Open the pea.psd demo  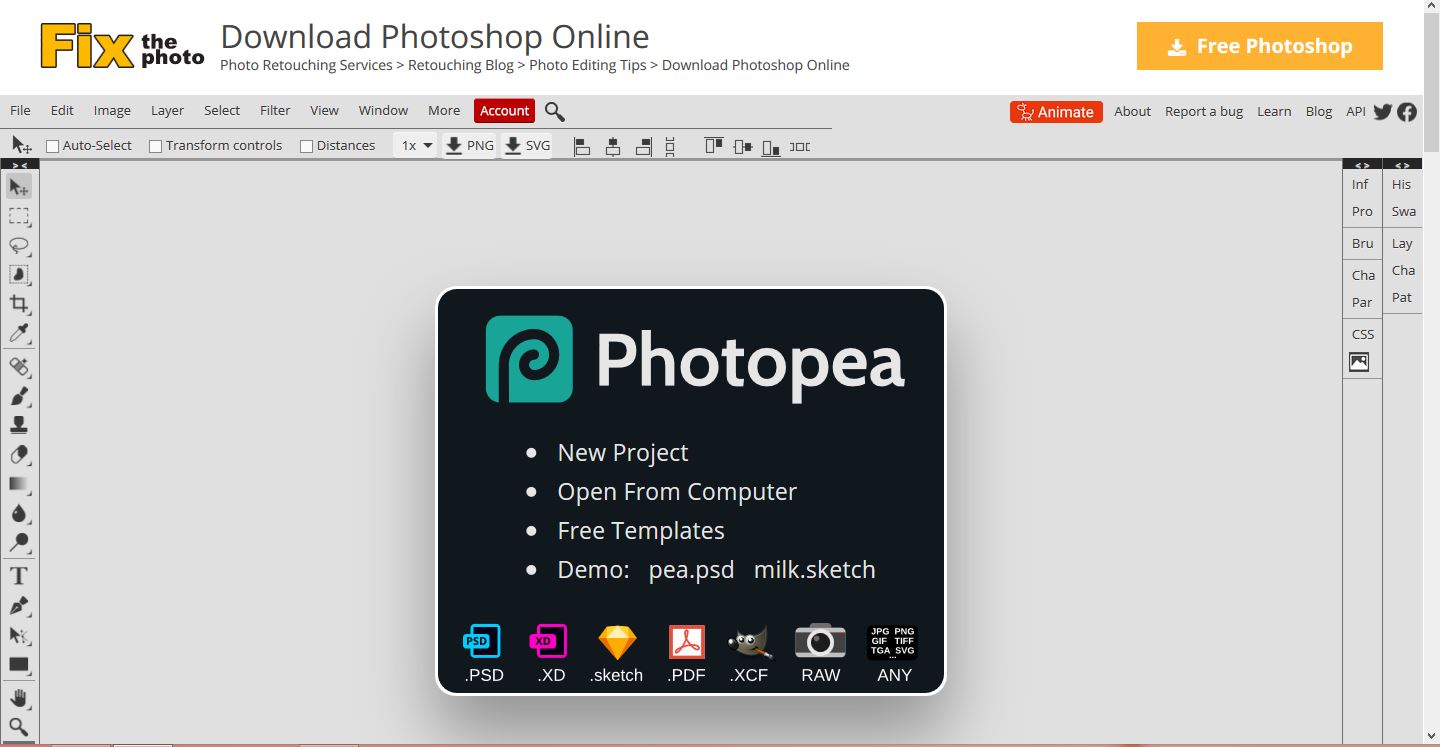coord(691,570)
